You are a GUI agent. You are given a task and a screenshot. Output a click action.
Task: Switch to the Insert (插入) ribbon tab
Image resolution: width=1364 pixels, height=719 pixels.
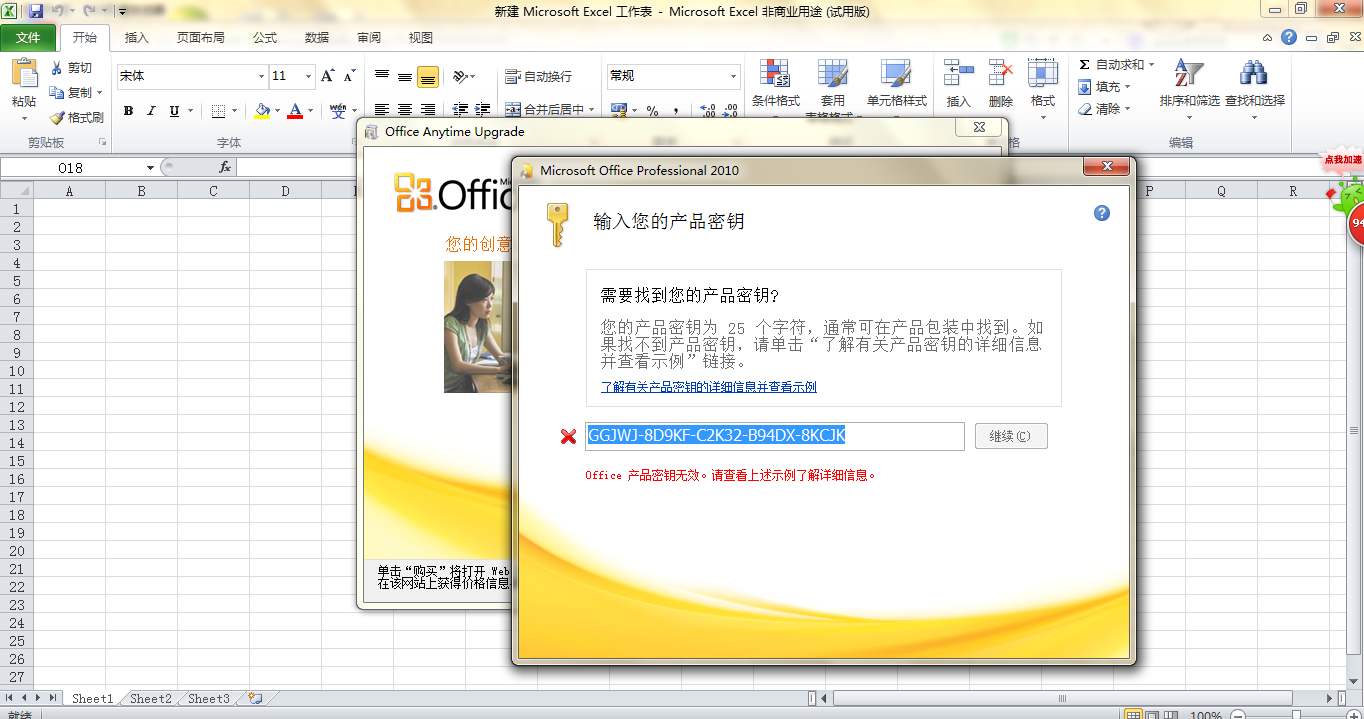click(x=136, y=37)
